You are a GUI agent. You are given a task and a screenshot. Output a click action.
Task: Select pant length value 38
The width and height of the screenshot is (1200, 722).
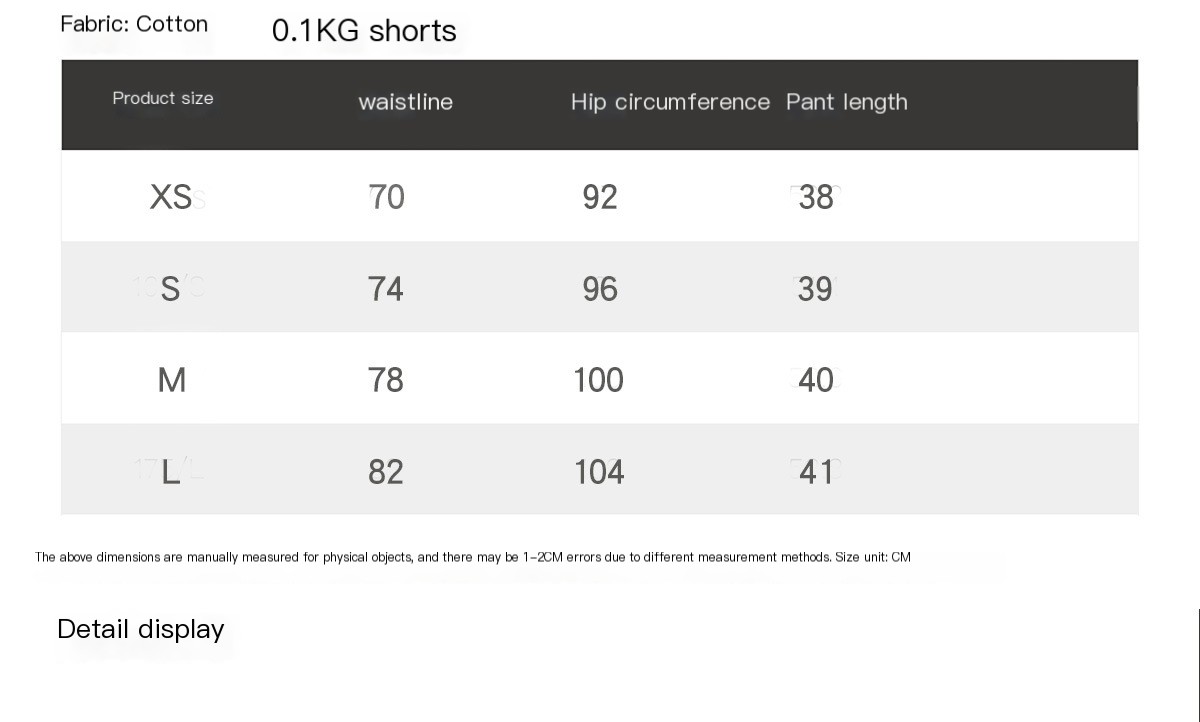tap(816, 197)
